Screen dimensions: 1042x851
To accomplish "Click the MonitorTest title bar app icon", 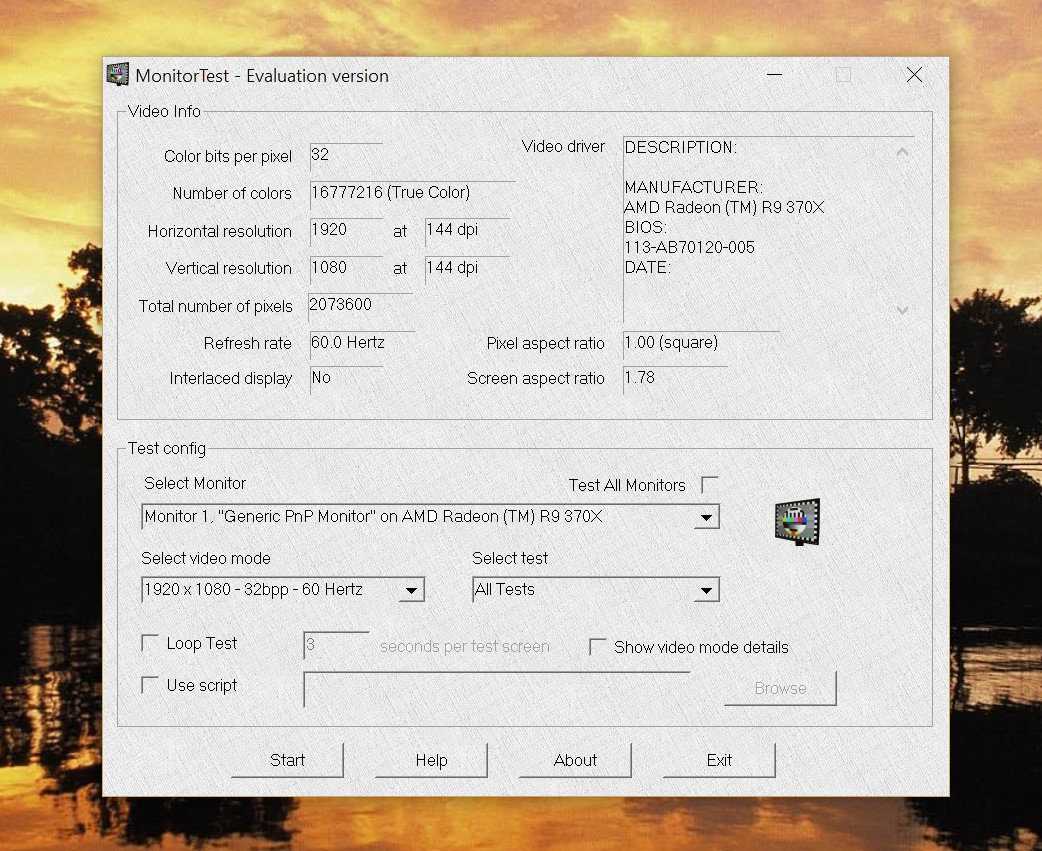I will 118,75.
